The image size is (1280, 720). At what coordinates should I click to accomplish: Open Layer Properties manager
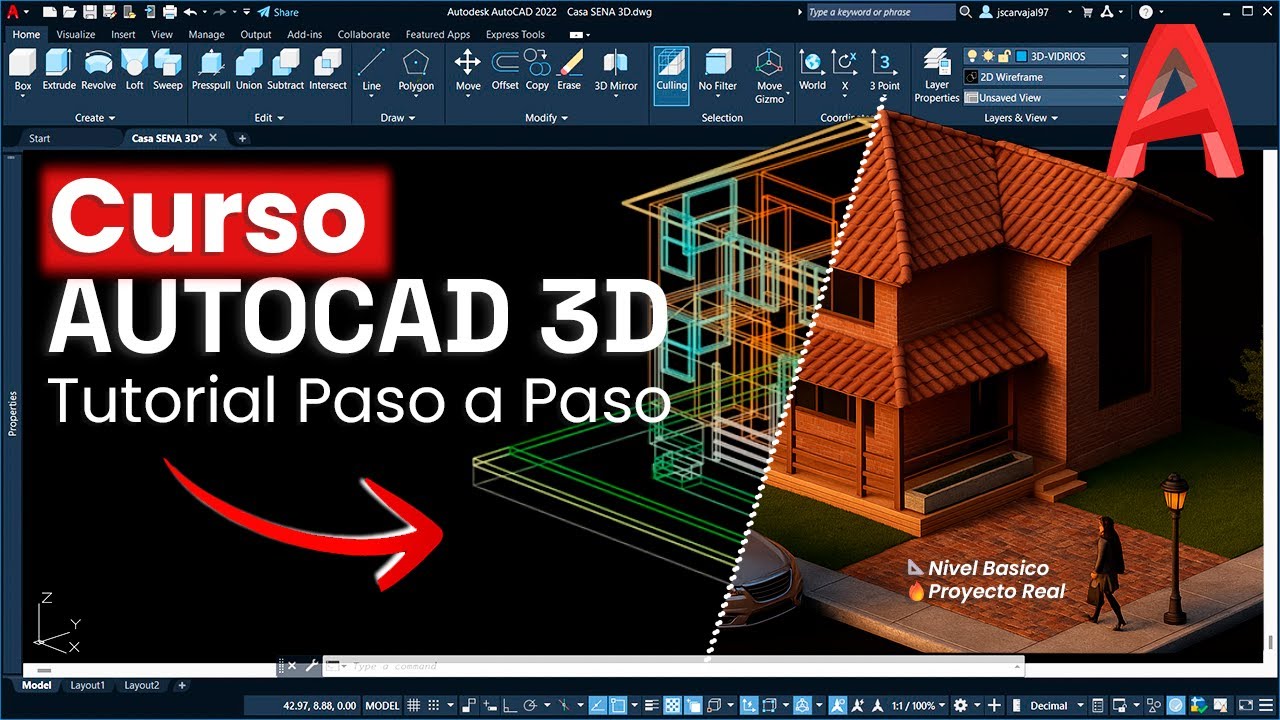(x=937, y=76)
